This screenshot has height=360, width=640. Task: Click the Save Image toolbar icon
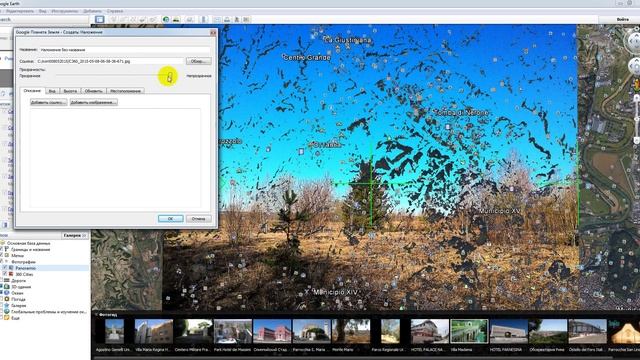pos(236,19)
